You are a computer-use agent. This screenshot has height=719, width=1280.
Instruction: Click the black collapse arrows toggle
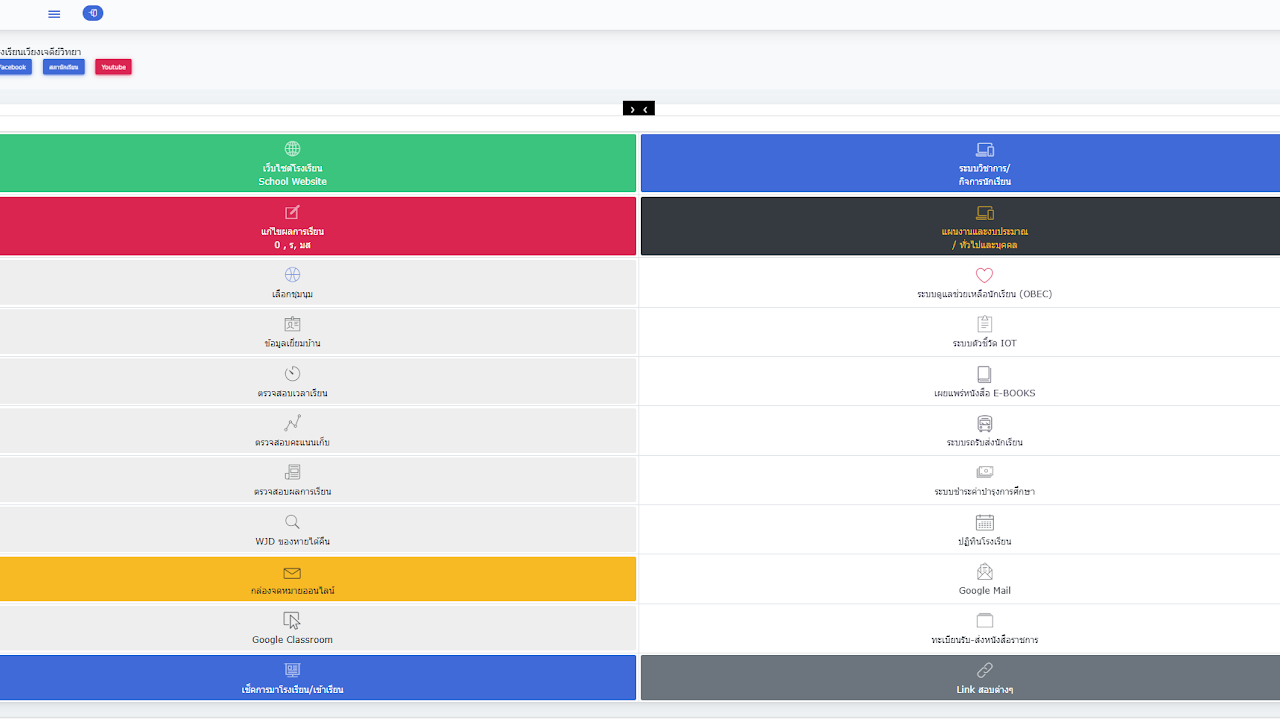pos(638,109)
